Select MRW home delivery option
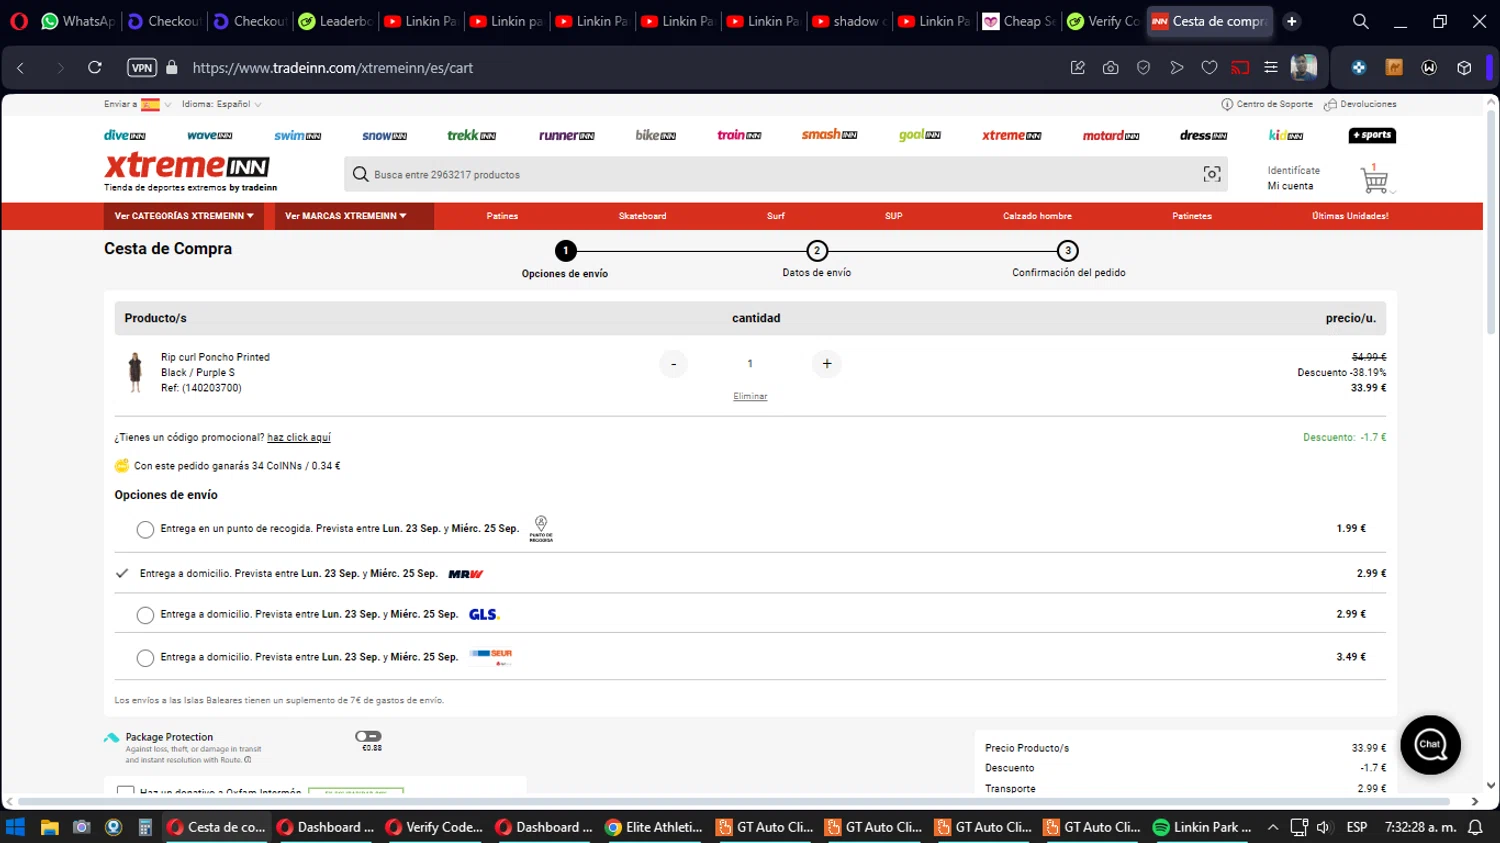Image resolution: width=1500 pixels, height=843 pixels. 122,574
